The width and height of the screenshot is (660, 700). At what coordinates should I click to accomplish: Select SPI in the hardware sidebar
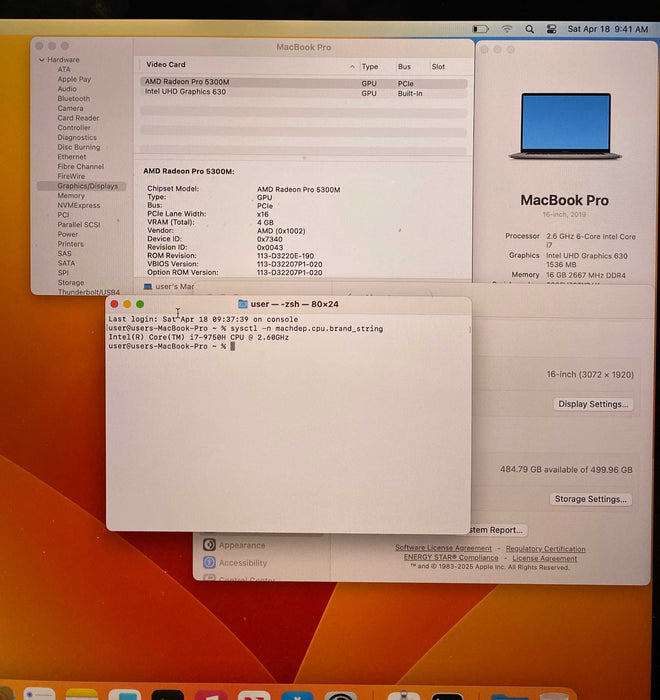pyautogui.click(x=63, y=273)
